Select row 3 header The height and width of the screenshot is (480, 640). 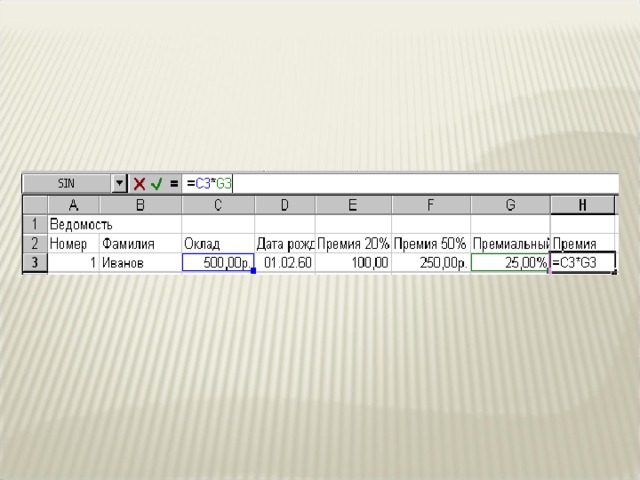(x=35, y=262)
